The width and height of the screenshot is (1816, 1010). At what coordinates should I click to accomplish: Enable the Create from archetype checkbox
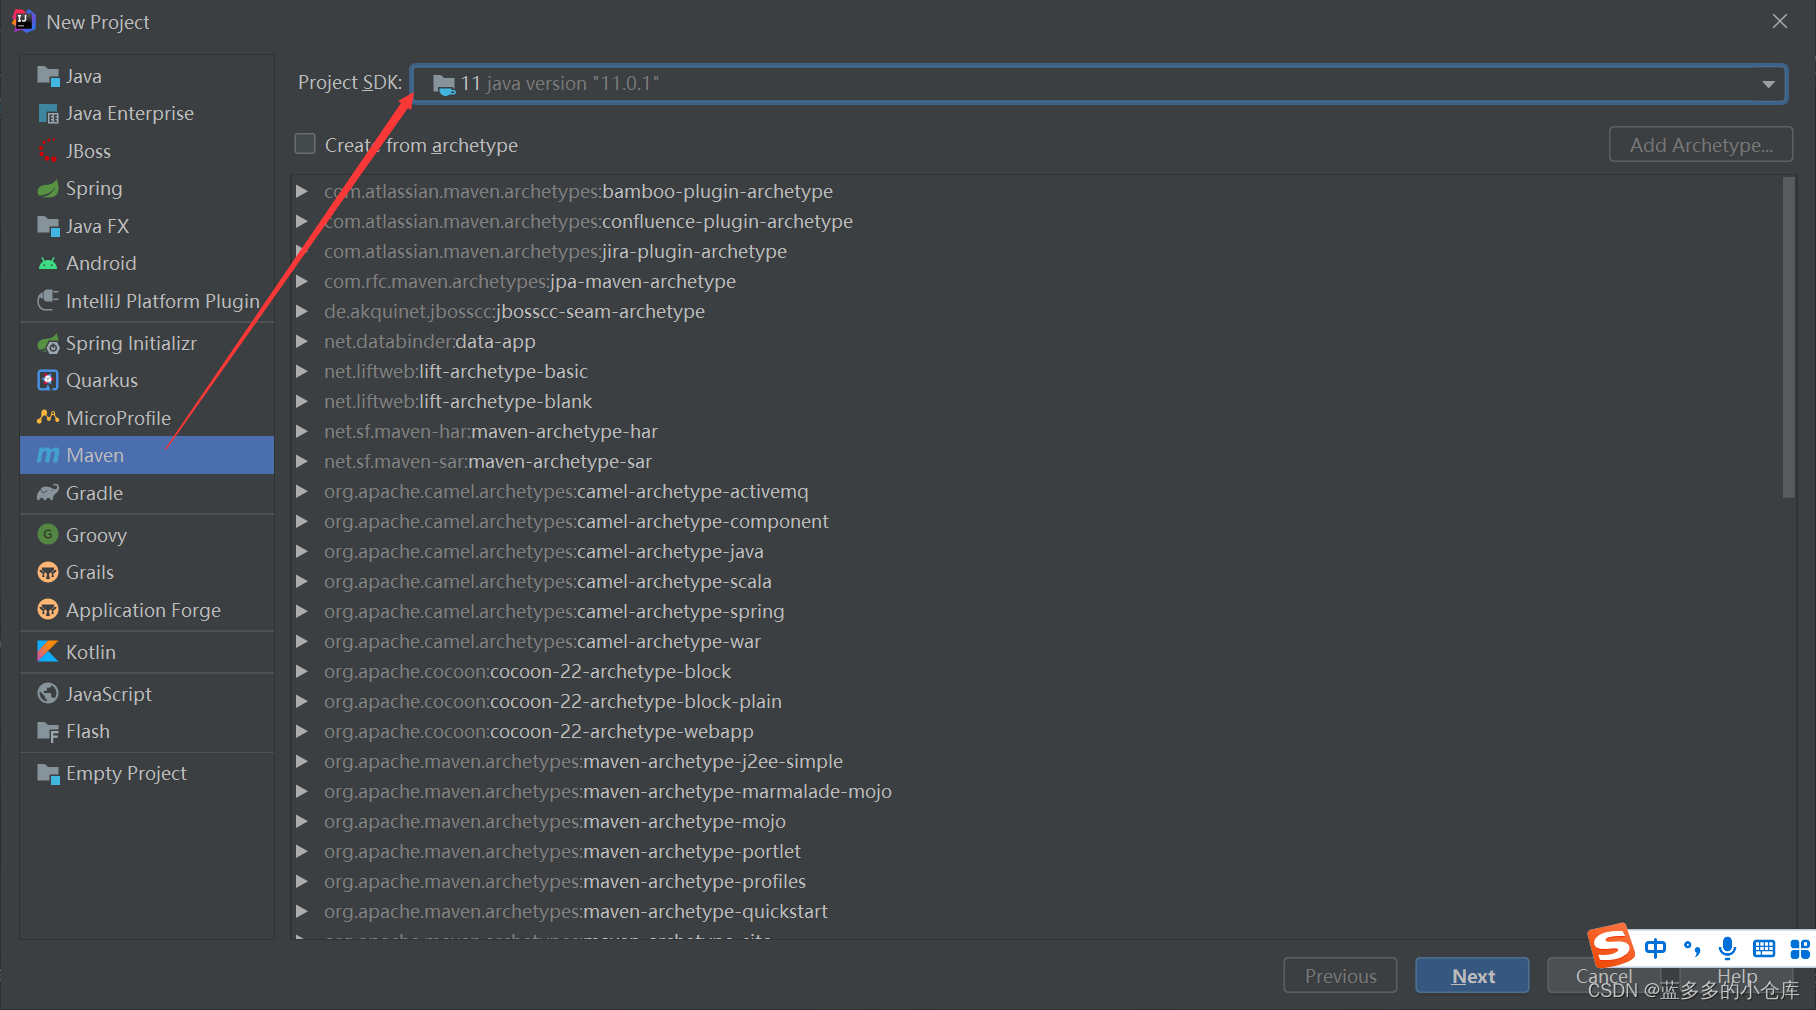(305, 144)
